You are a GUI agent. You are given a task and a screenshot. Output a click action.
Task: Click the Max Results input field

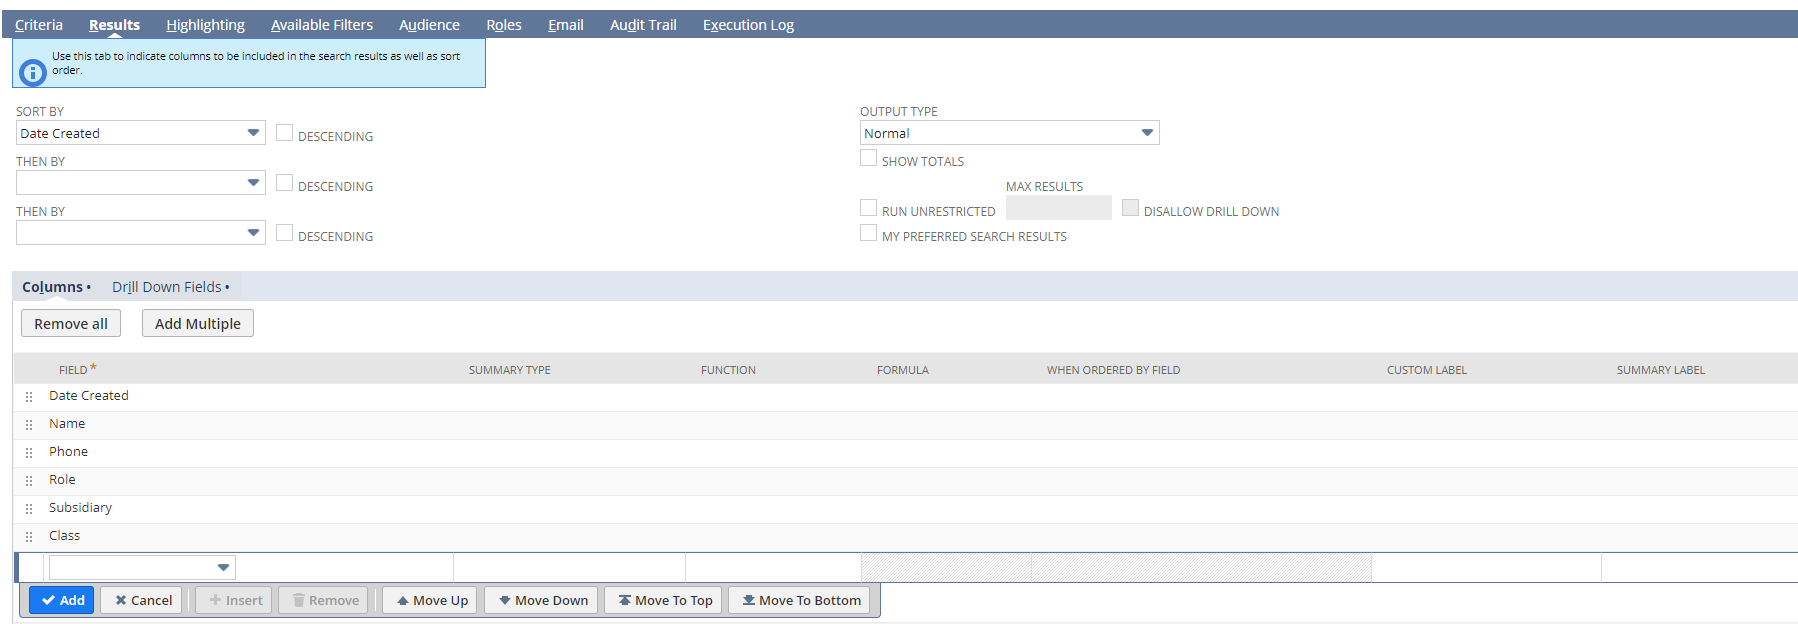pos(1058,208)
